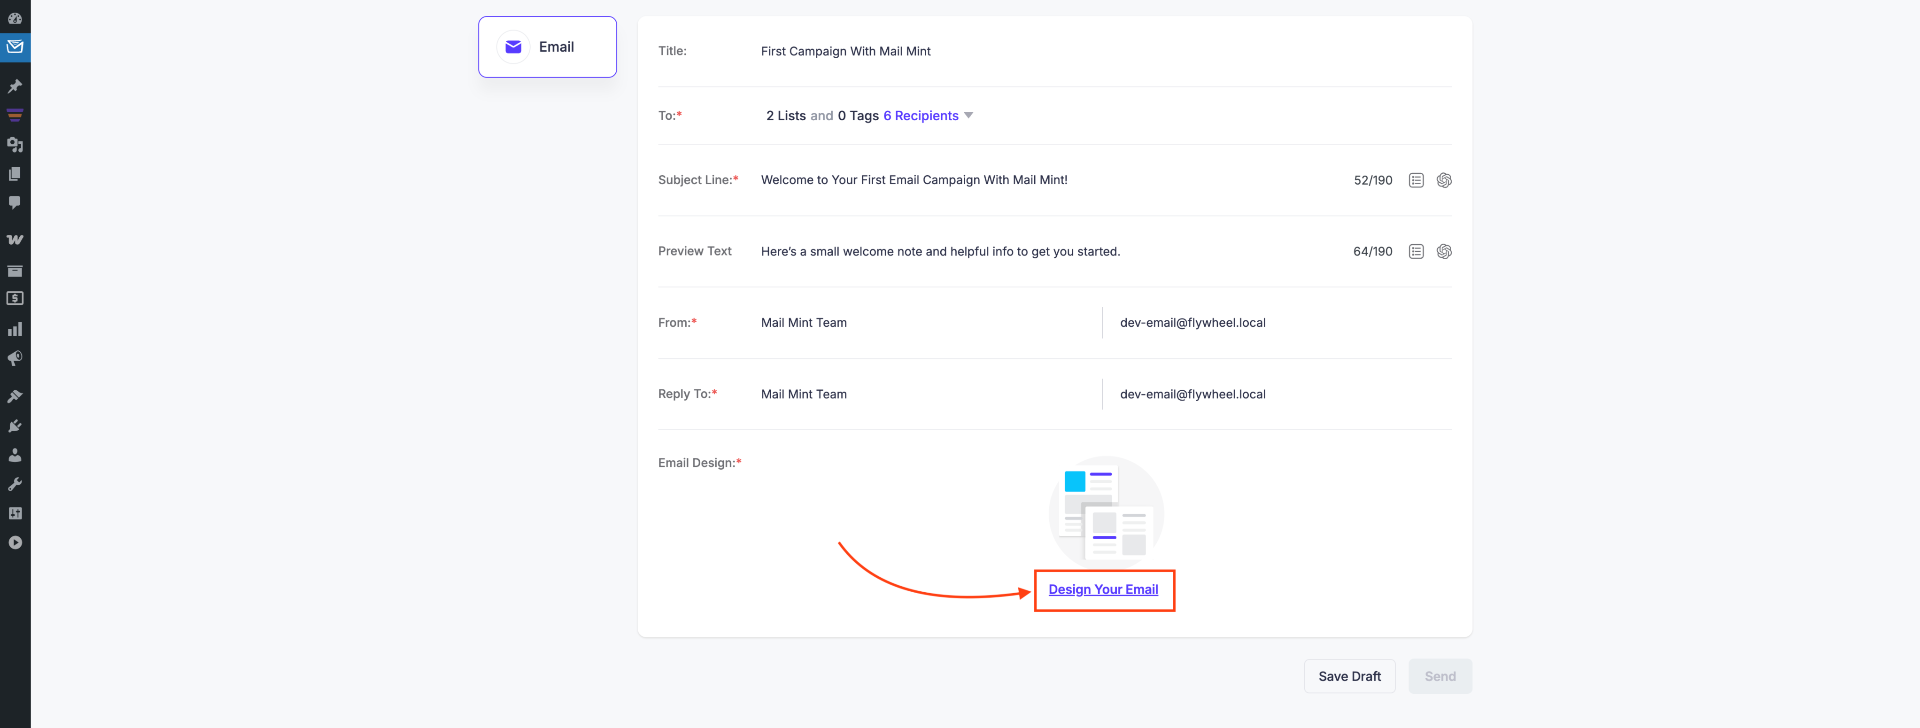
Task: Open the Appearance paintbrush sidebar icon
Action: [15, 396]
